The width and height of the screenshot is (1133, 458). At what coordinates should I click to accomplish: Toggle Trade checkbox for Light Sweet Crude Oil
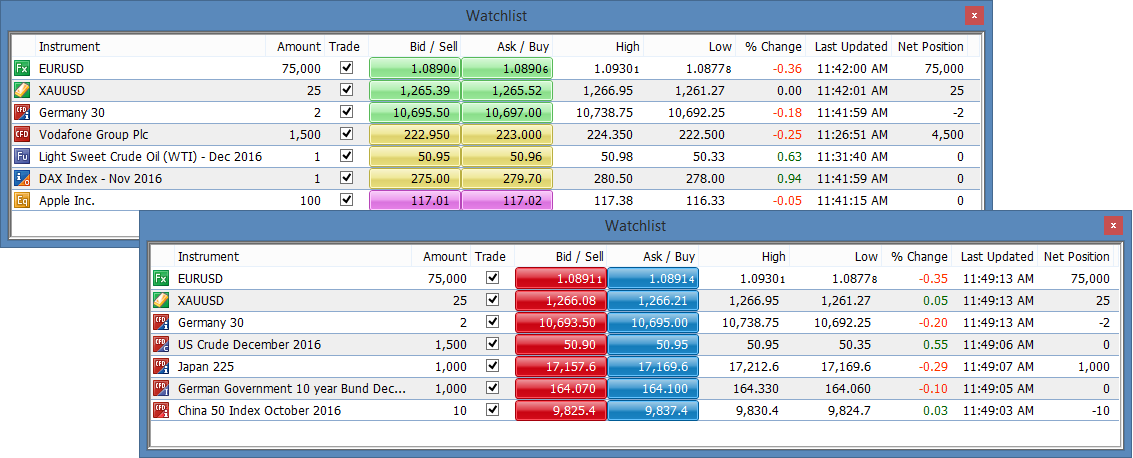tap(346, 155)
